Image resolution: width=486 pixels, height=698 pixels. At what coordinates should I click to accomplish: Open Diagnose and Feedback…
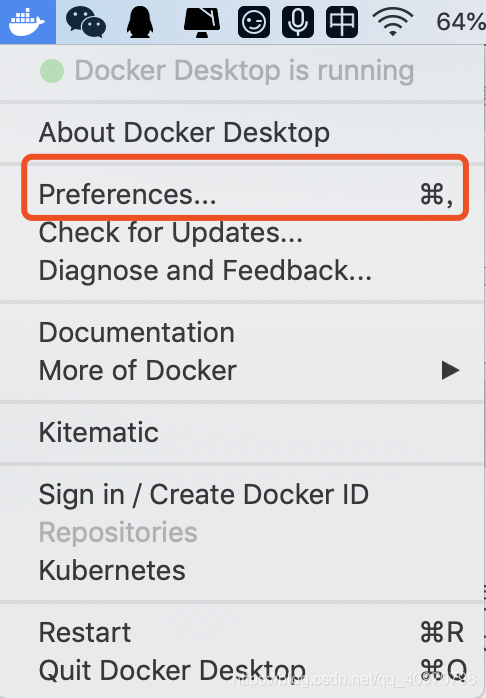pos(242,270)
